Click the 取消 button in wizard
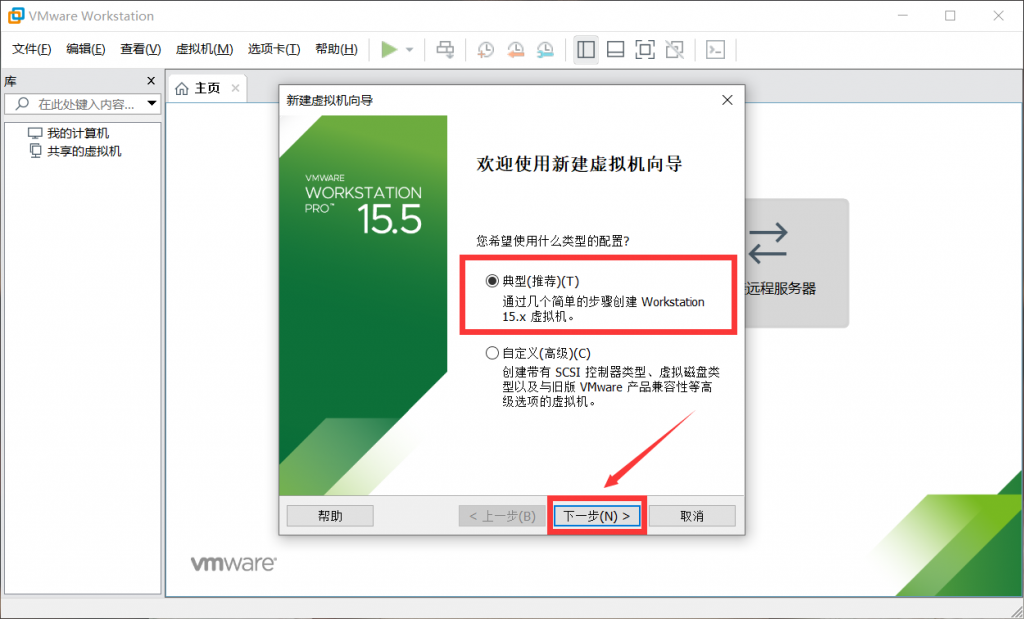1024x619 pixels. click(692, 516)
